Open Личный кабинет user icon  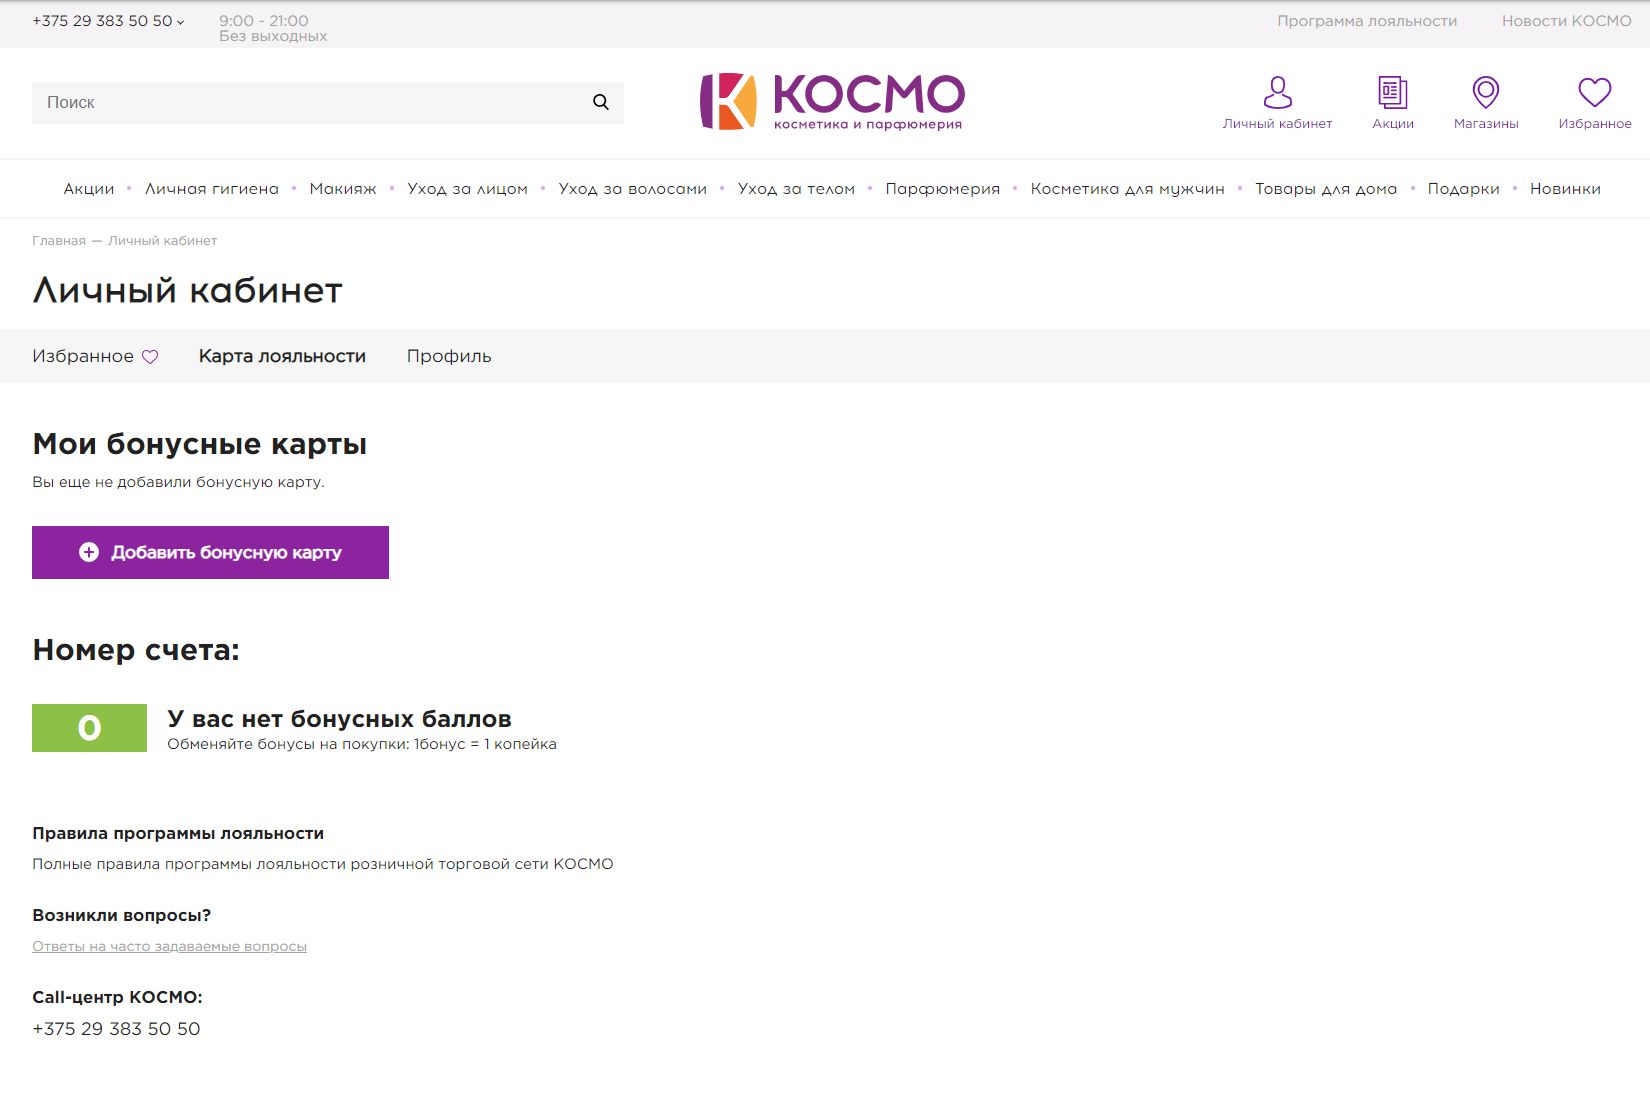[x=1277, y=92]
